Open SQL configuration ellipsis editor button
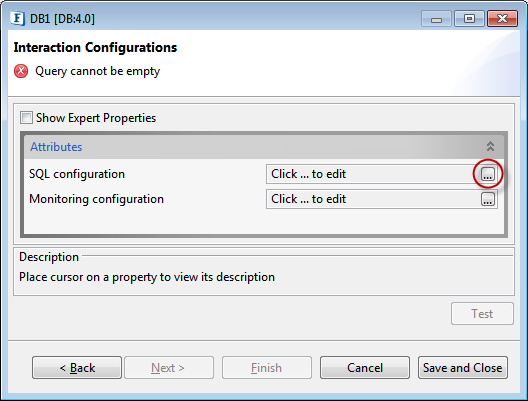Screen dimensions: 528x401 pyautogui.click(x=488, y=174)
